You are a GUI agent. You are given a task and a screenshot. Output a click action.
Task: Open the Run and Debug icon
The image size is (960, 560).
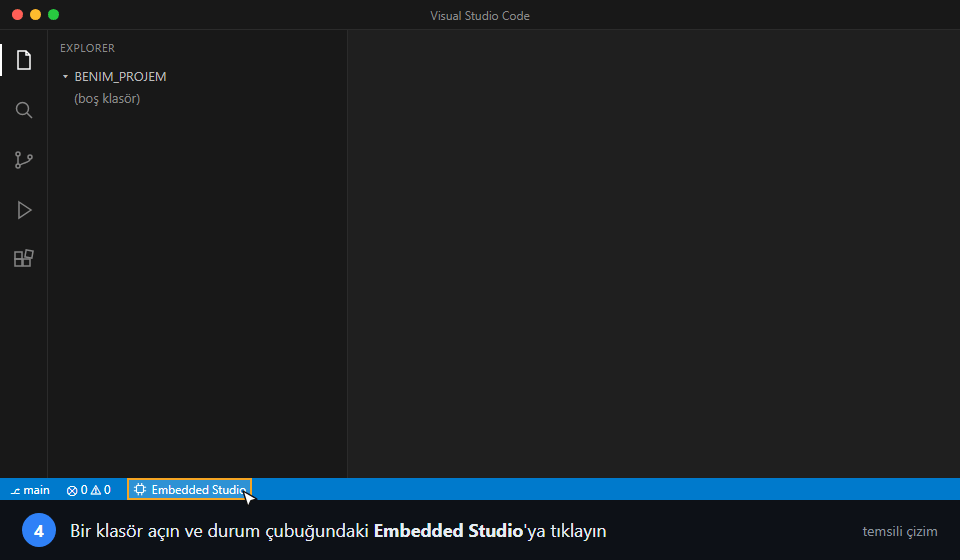[24, 210]
